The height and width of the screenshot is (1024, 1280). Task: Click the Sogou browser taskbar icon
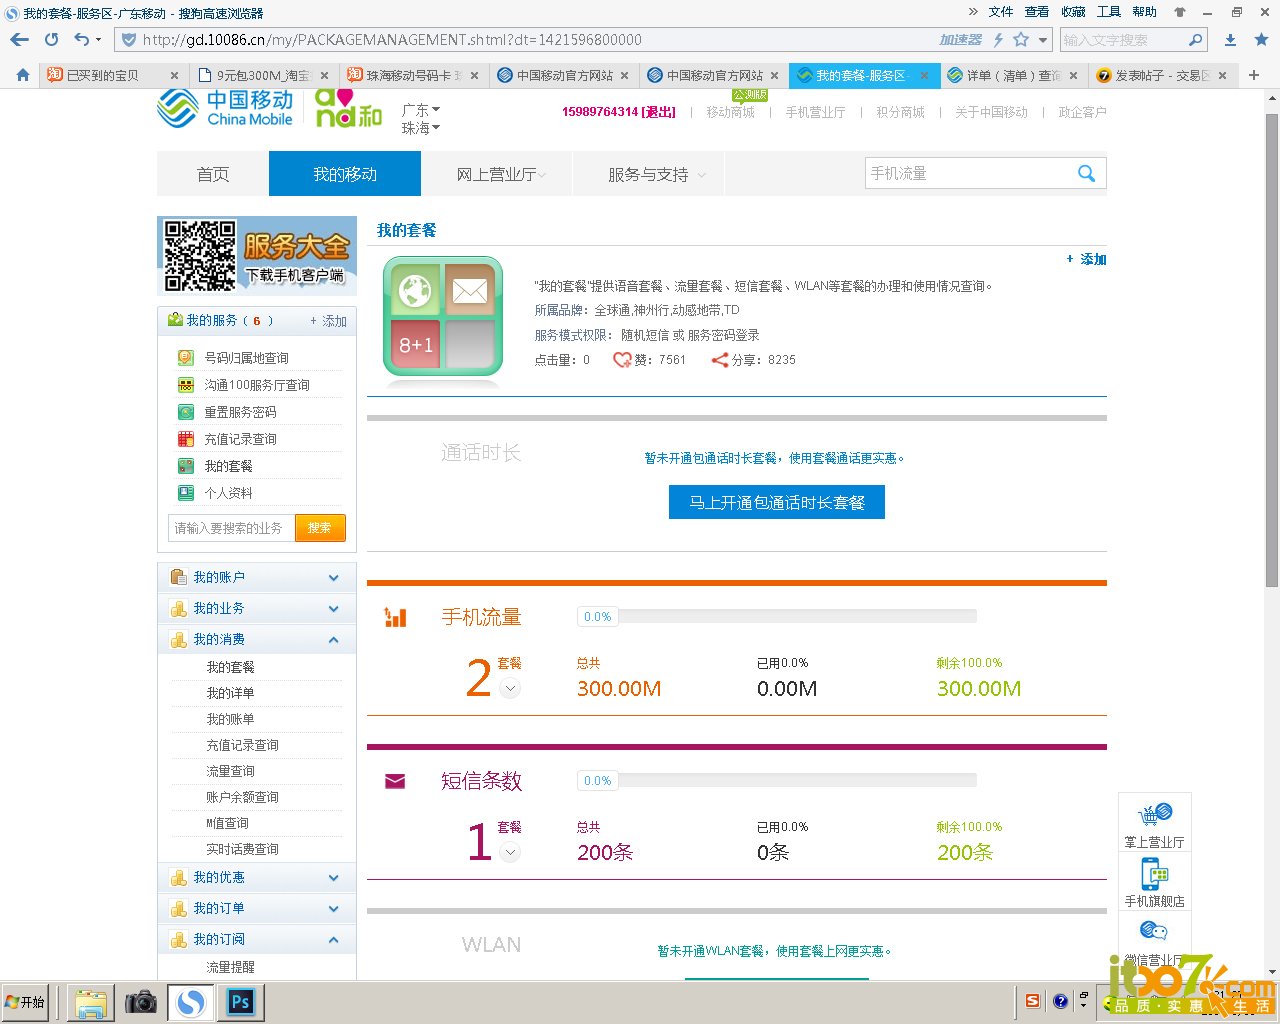(x=191, y=1002)
